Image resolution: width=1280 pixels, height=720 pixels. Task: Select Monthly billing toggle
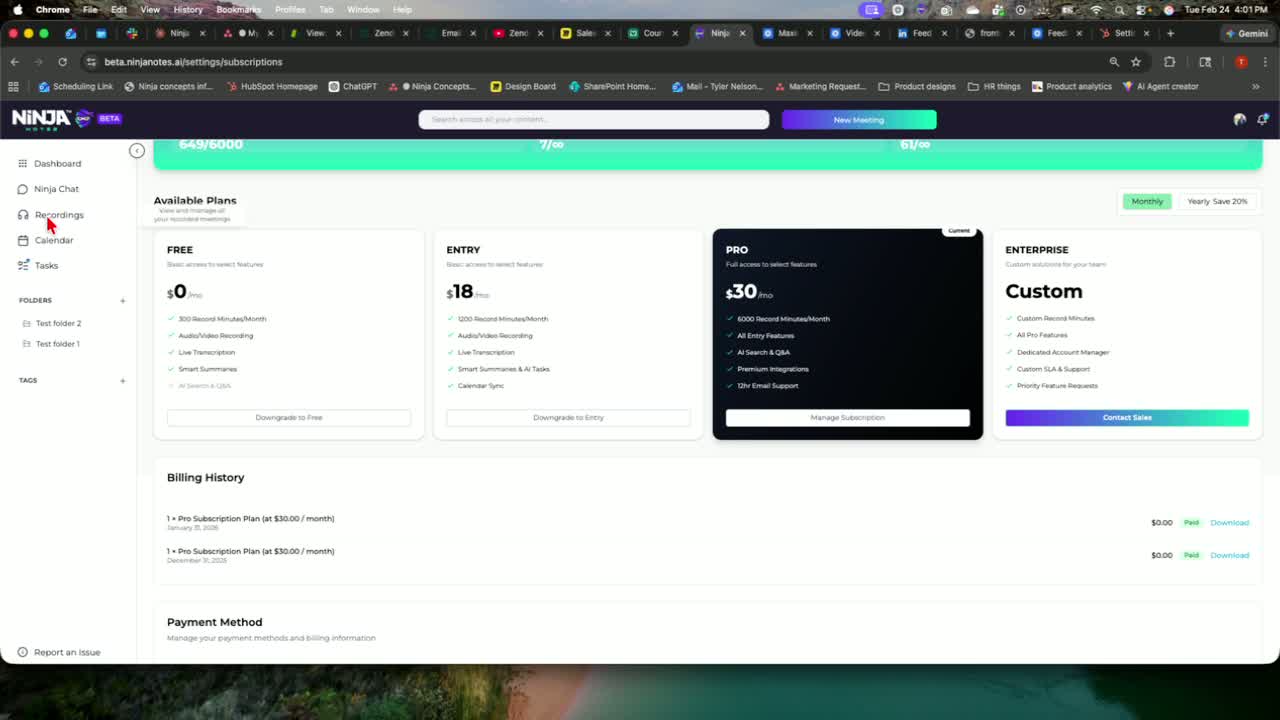tap(1147, 201)
